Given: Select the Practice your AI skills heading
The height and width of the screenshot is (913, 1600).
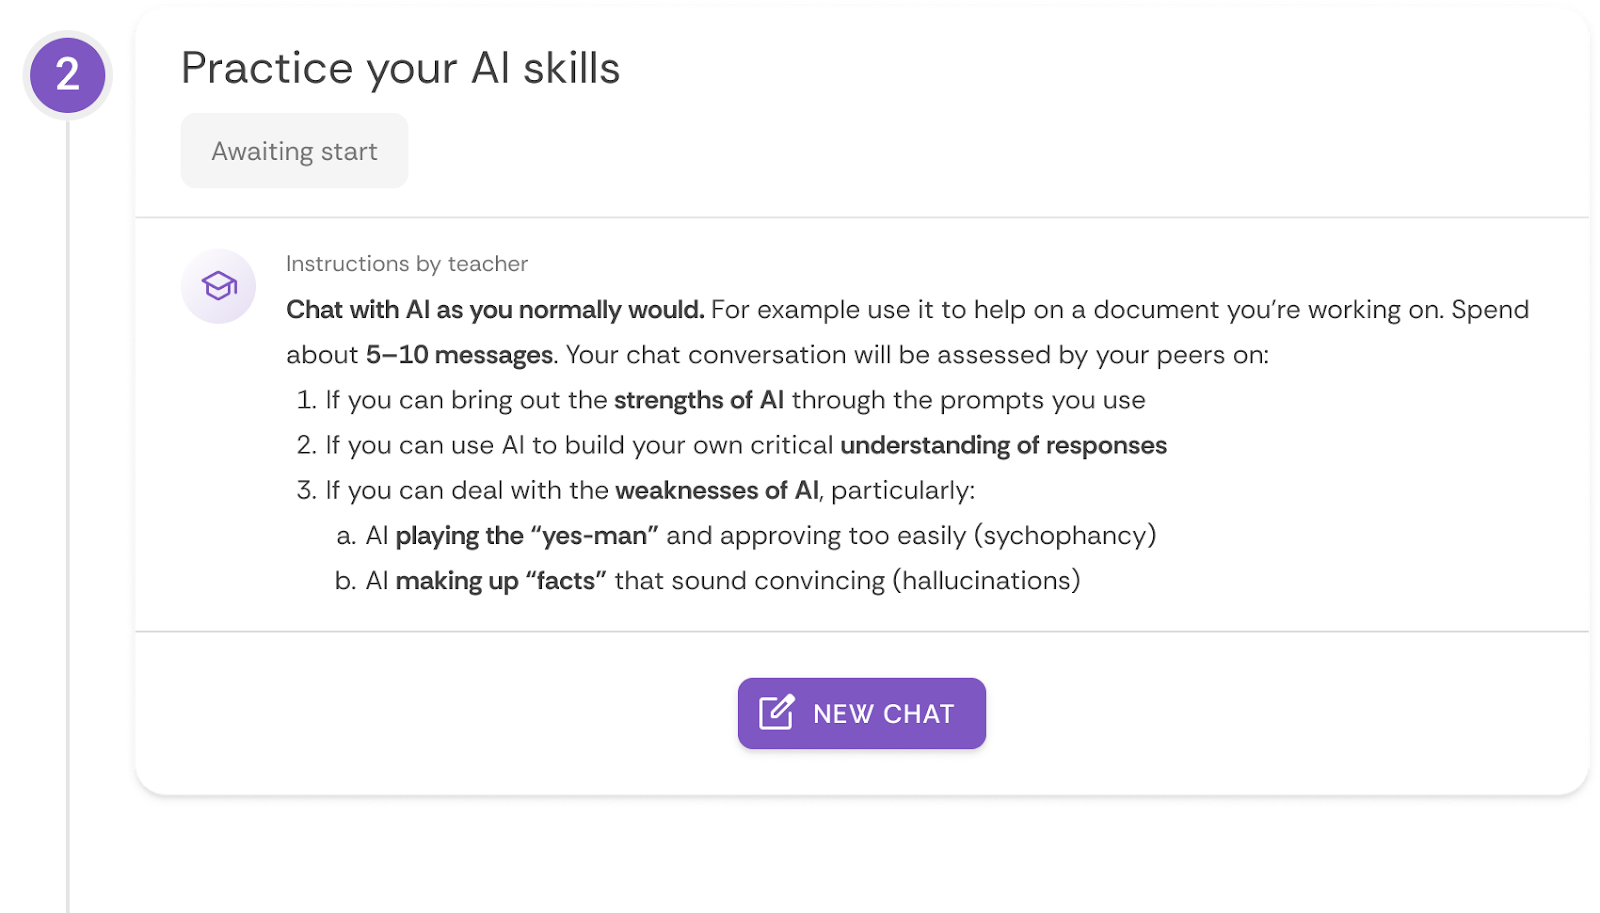Looking at the screenshot, I should [x=400, y=68].
